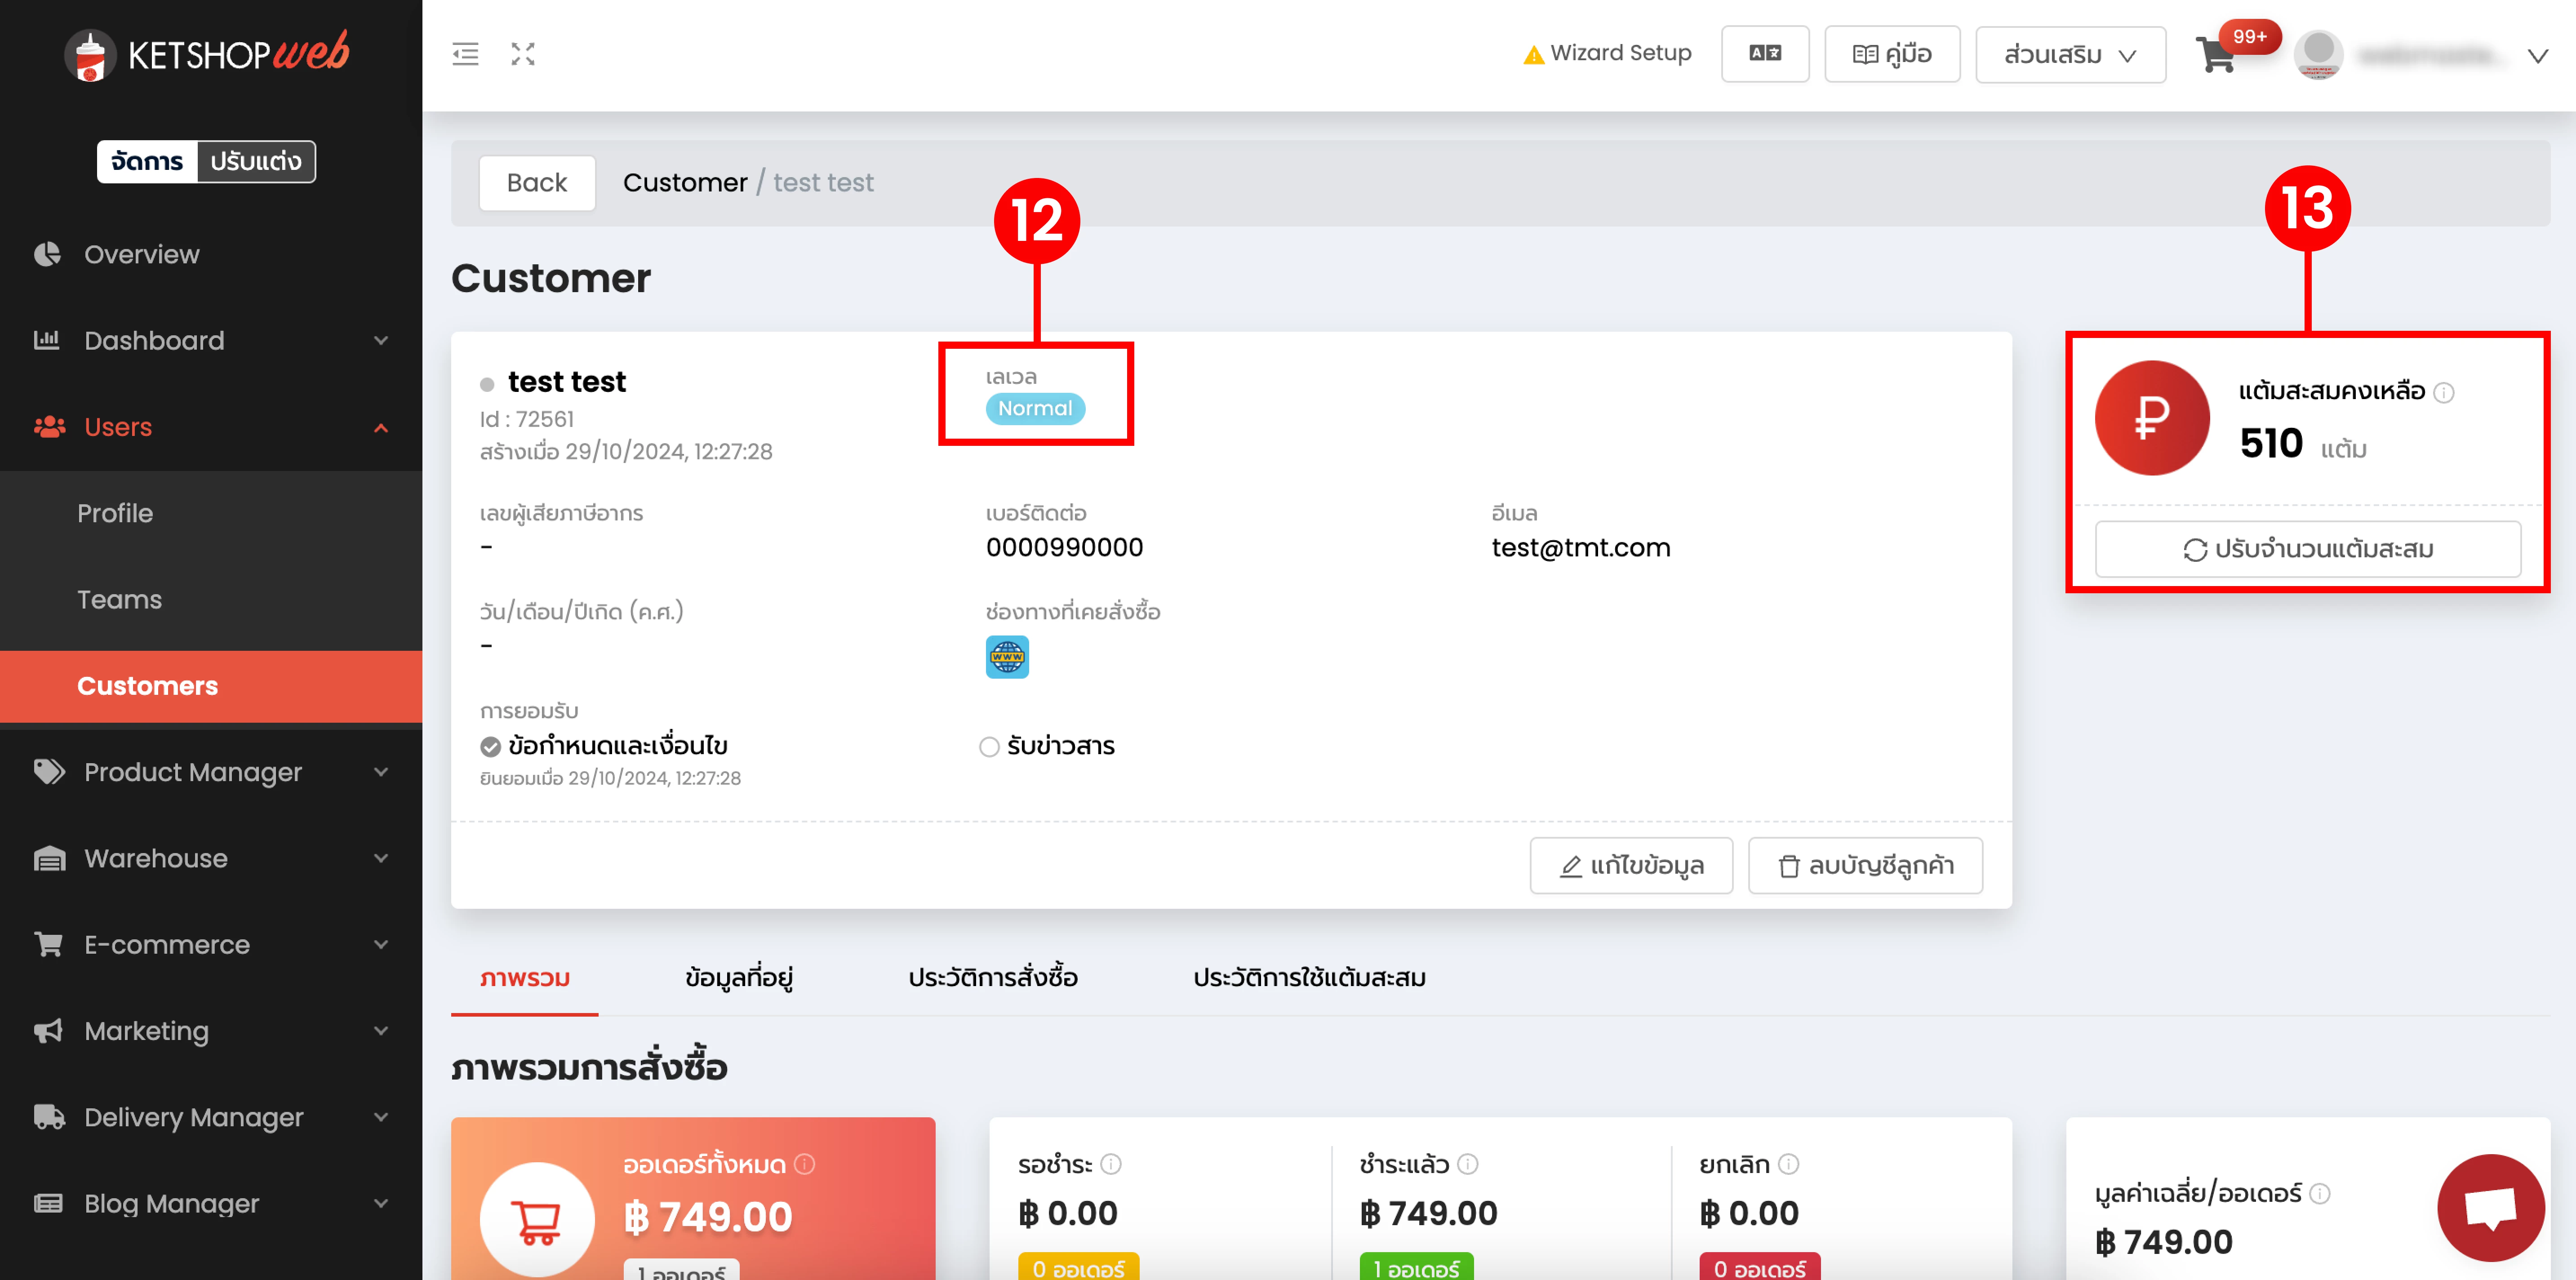Open the language translate button
This screenshot has height=1280, width=2576.
point(1764,54)
